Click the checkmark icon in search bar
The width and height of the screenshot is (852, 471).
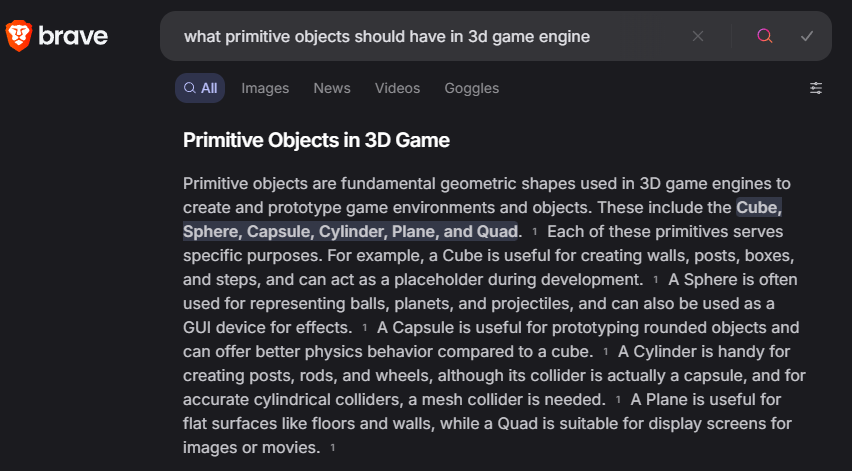point(807,36)
